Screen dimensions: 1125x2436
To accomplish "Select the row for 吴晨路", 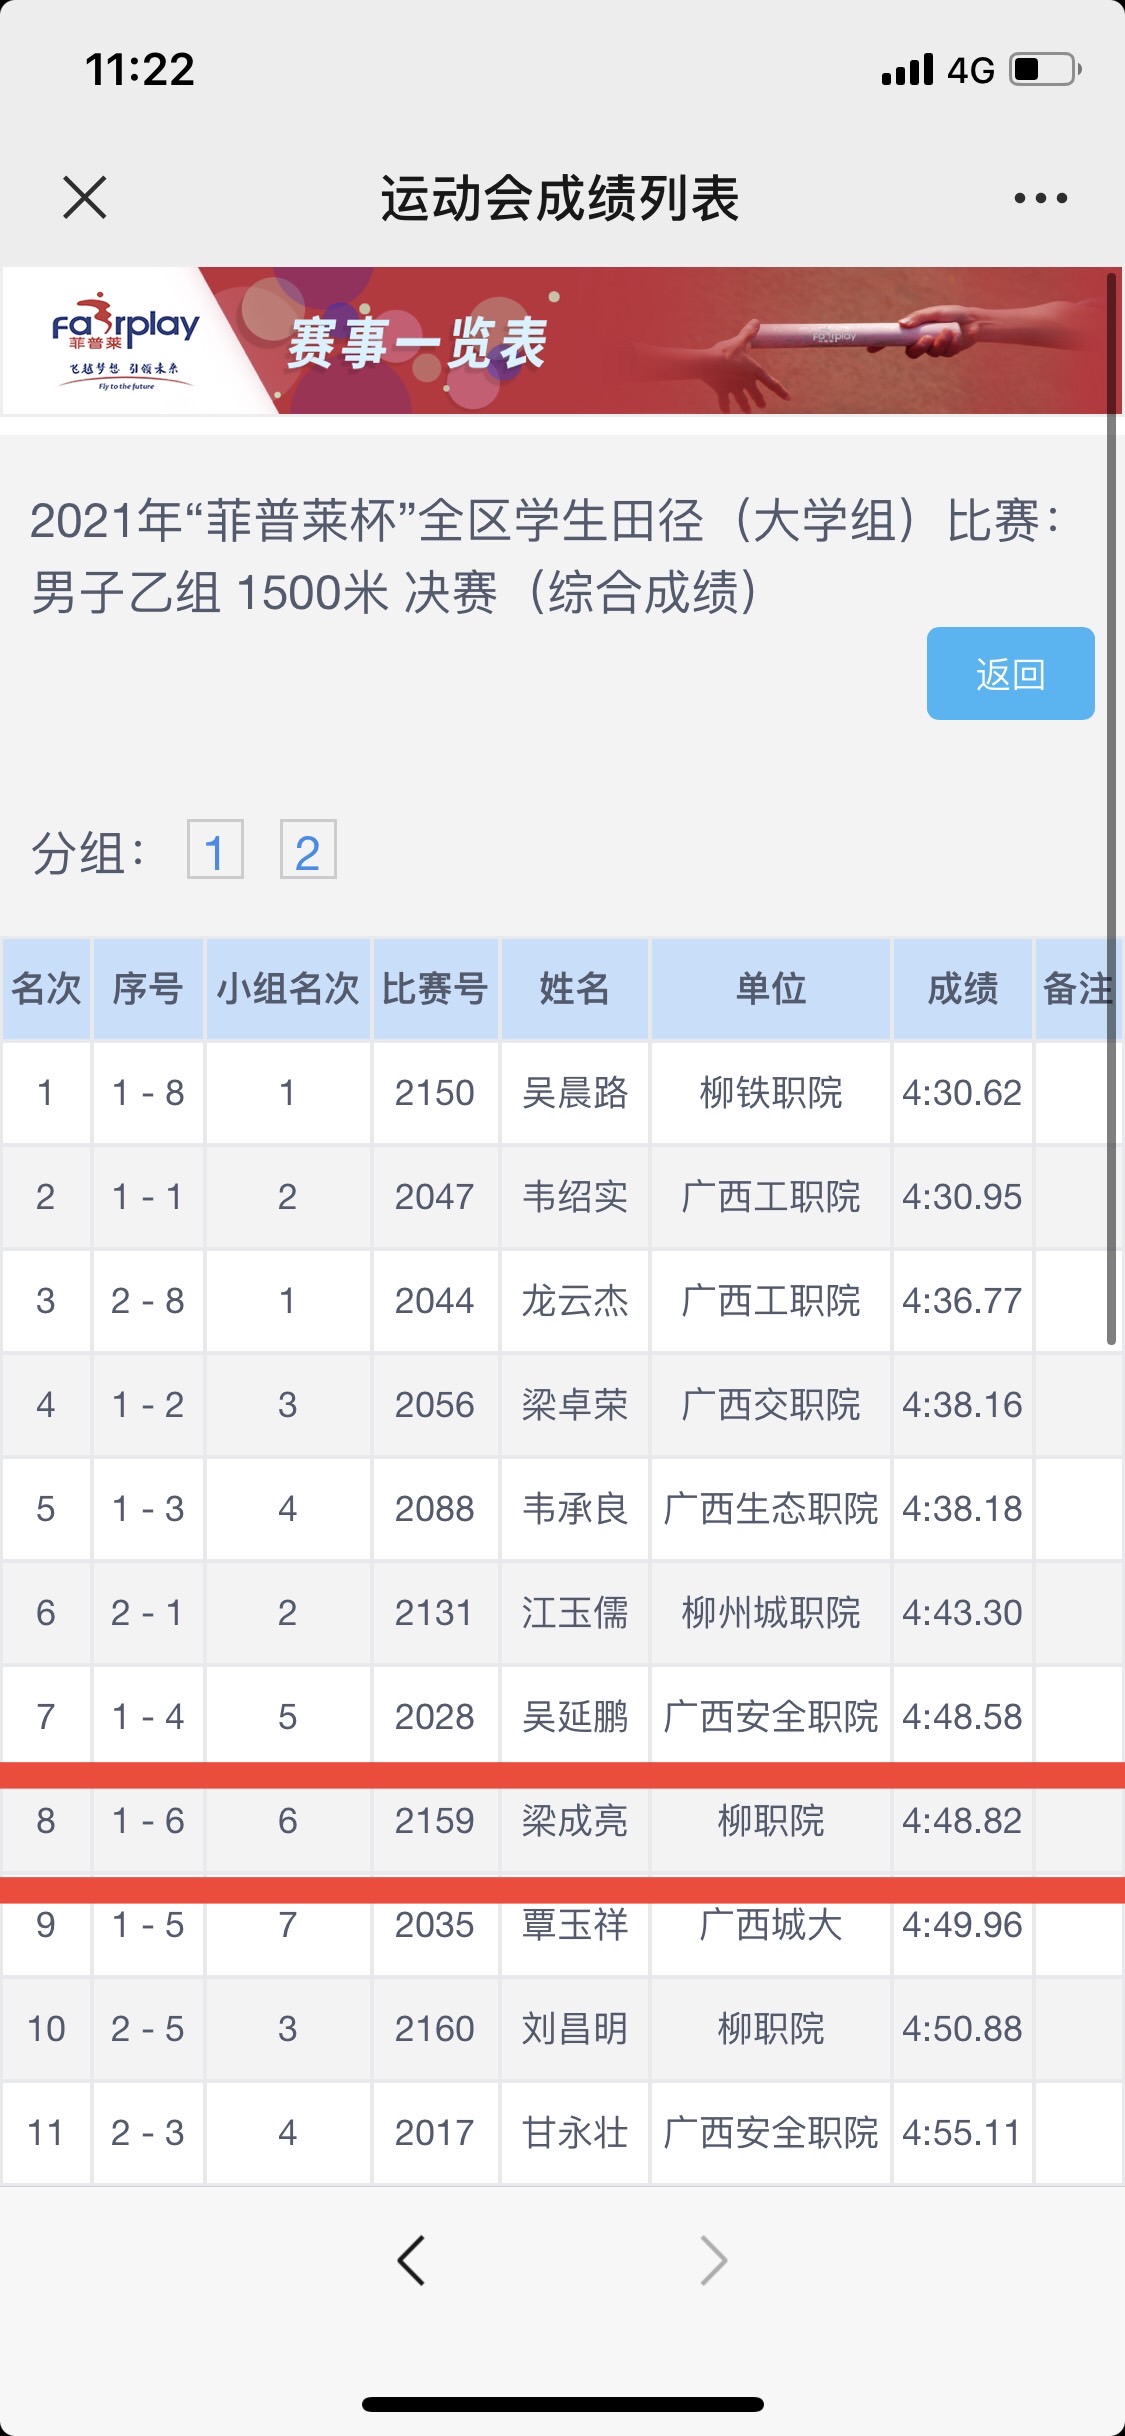I will (x=574, y=1093).
